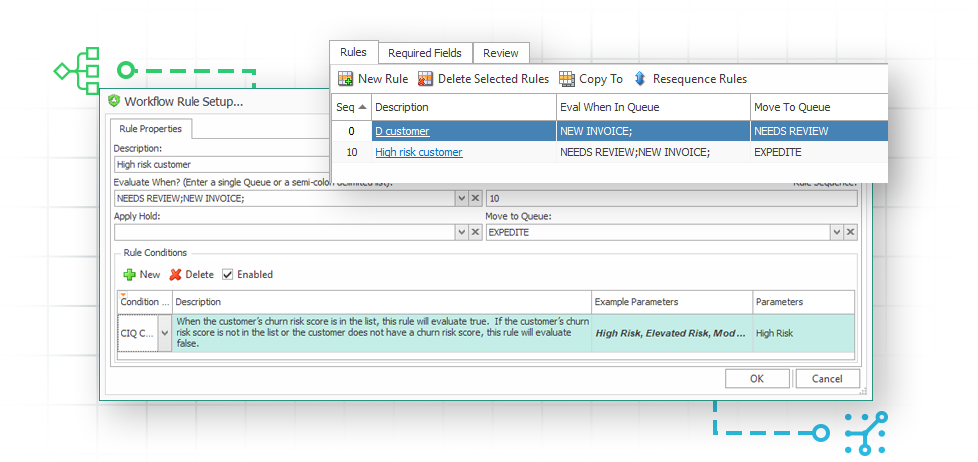Click the Delete Selected Rules label
The width and height of the screenshot is (978, 462).
coord(493,79)
